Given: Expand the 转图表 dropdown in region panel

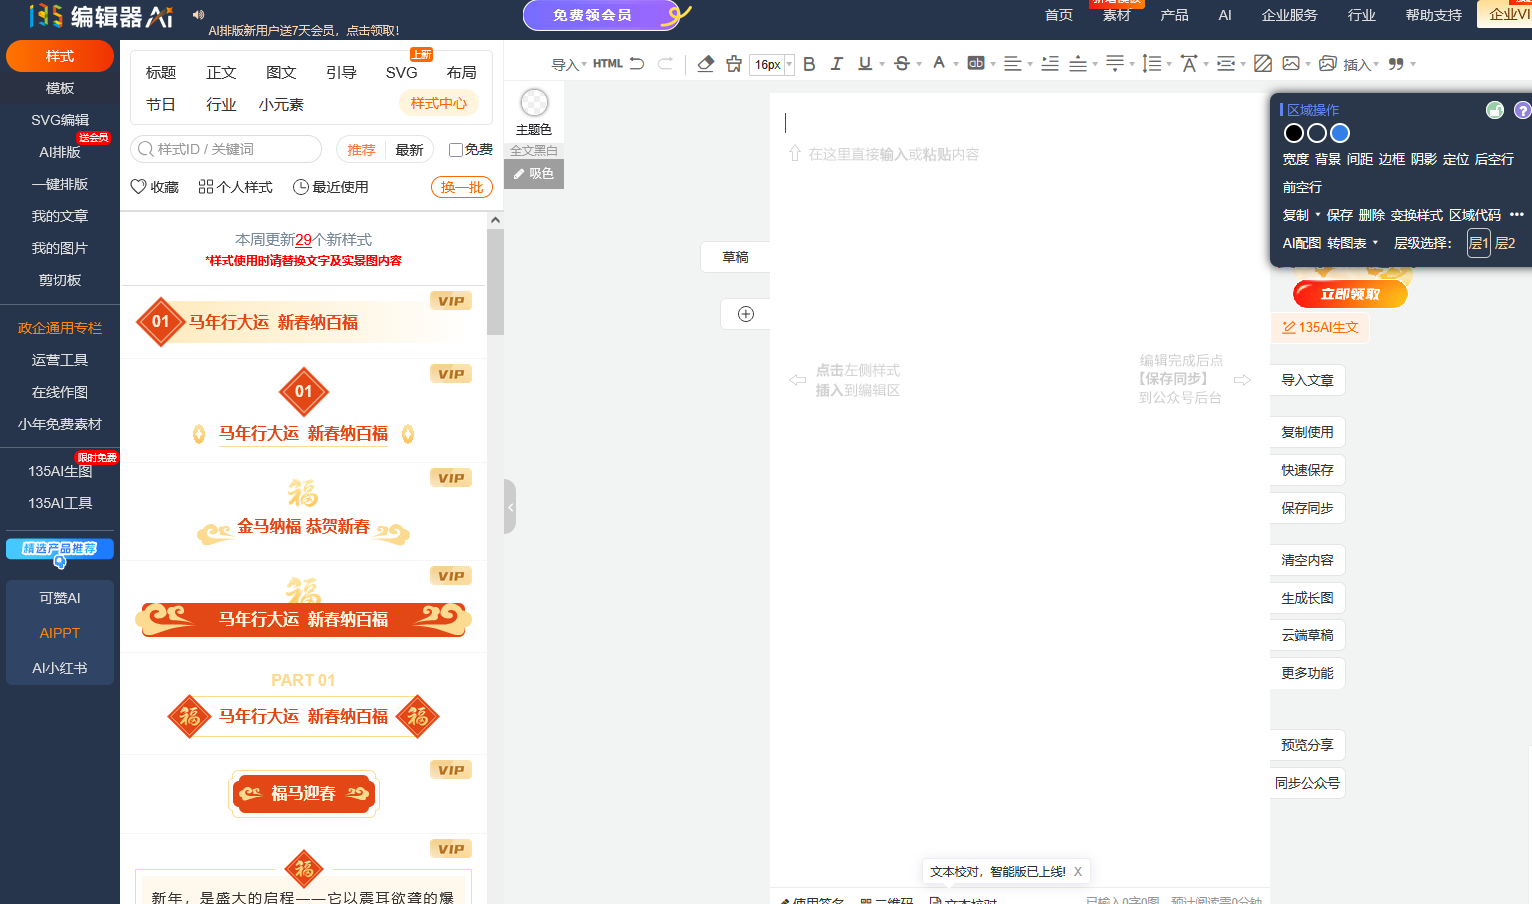Looking at the screenshot, I should pos(1352,243).
